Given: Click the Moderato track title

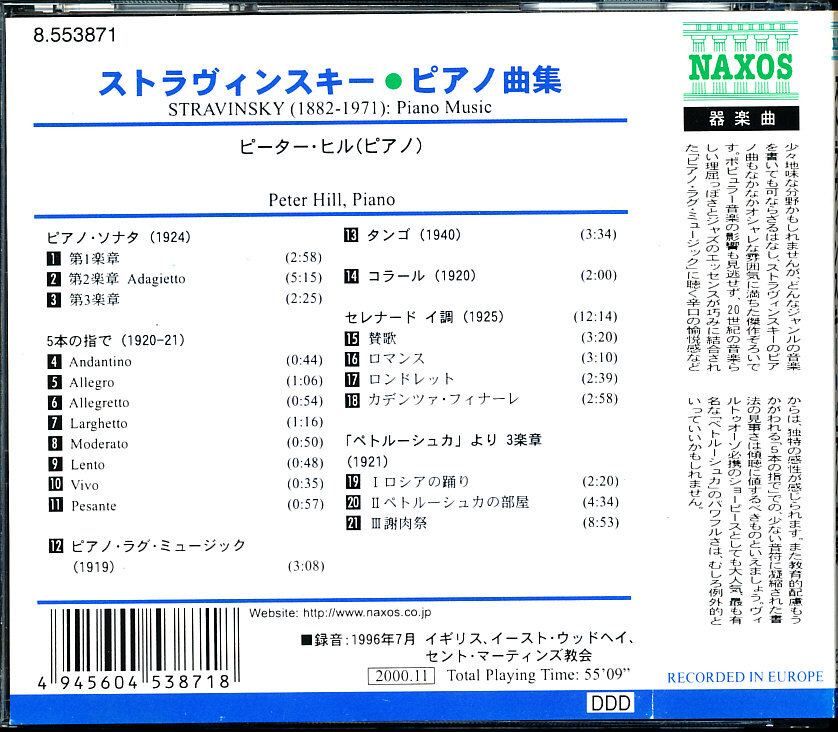Looking at the screenshot, I should coord(99,444).
